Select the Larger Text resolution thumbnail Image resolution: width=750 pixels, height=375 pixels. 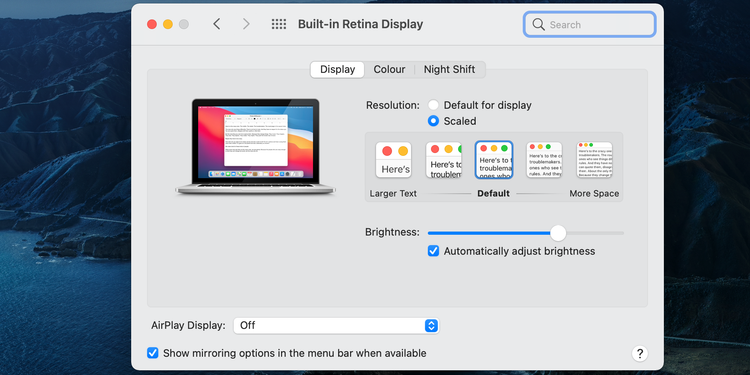[394, 160]
